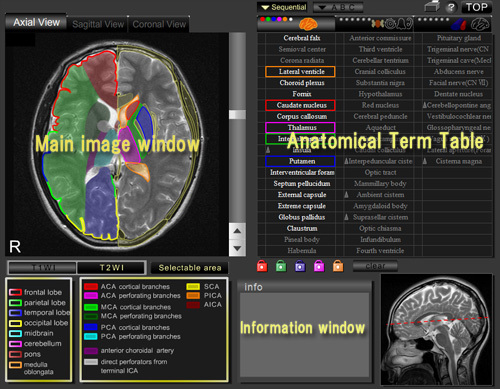Select the ear outline category icon
The height and width of the screenshot is (389, 500).
[409, 23]
